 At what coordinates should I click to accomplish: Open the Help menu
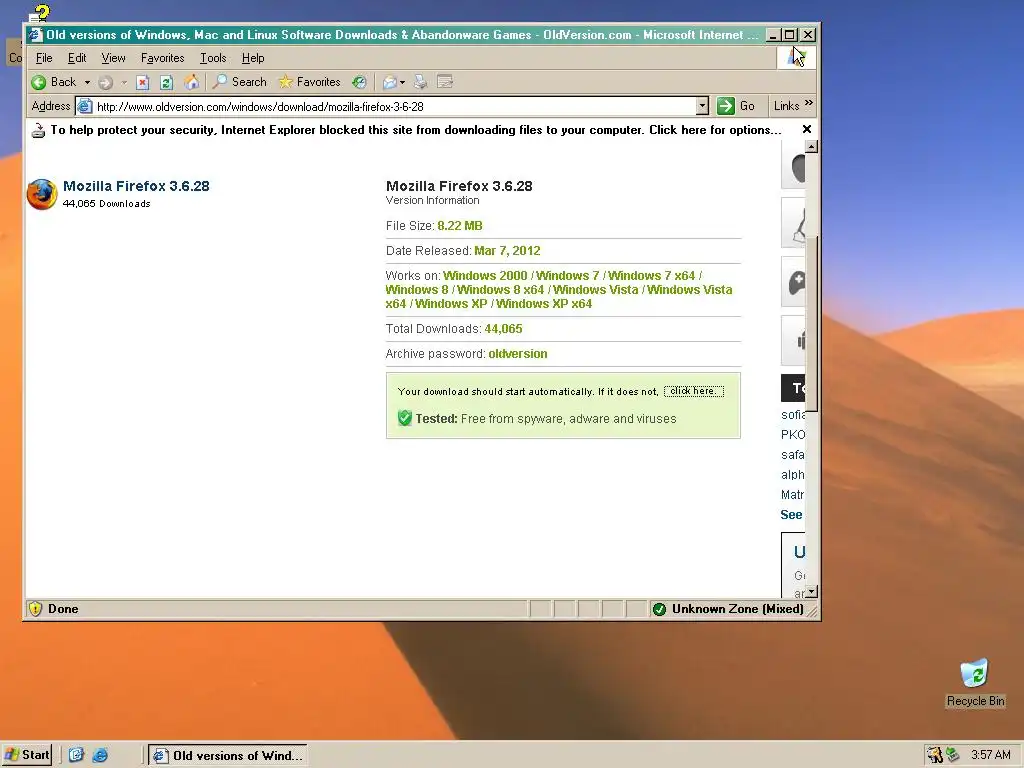[253, 58]
